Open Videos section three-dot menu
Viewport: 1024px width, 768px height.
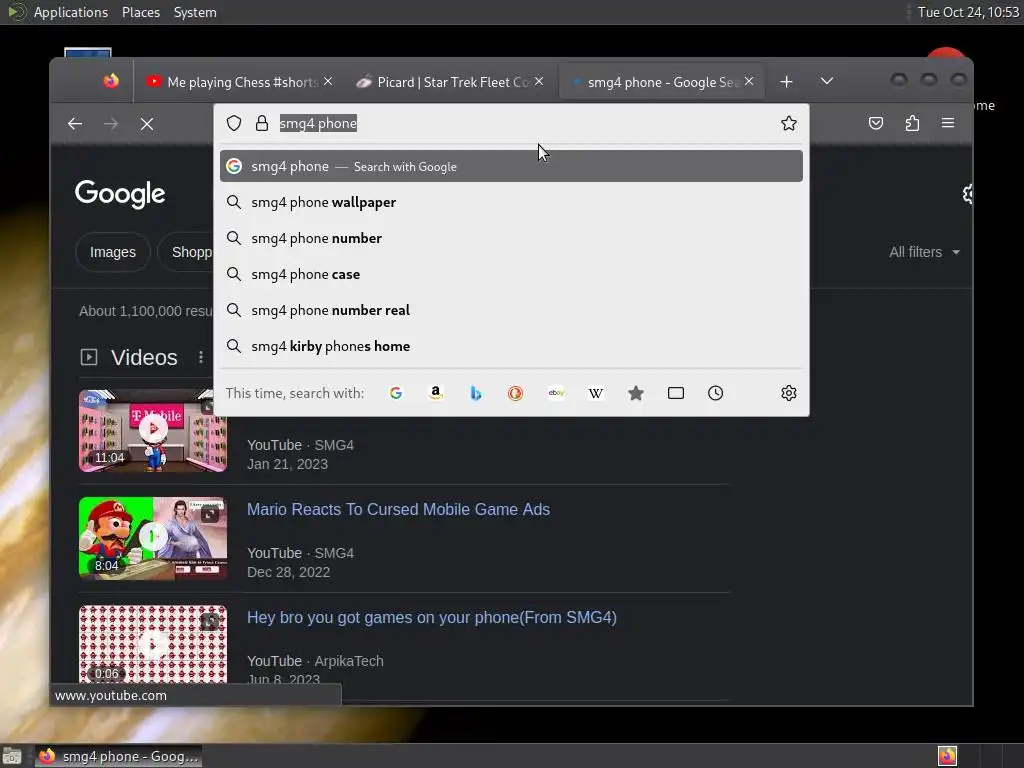200,357
